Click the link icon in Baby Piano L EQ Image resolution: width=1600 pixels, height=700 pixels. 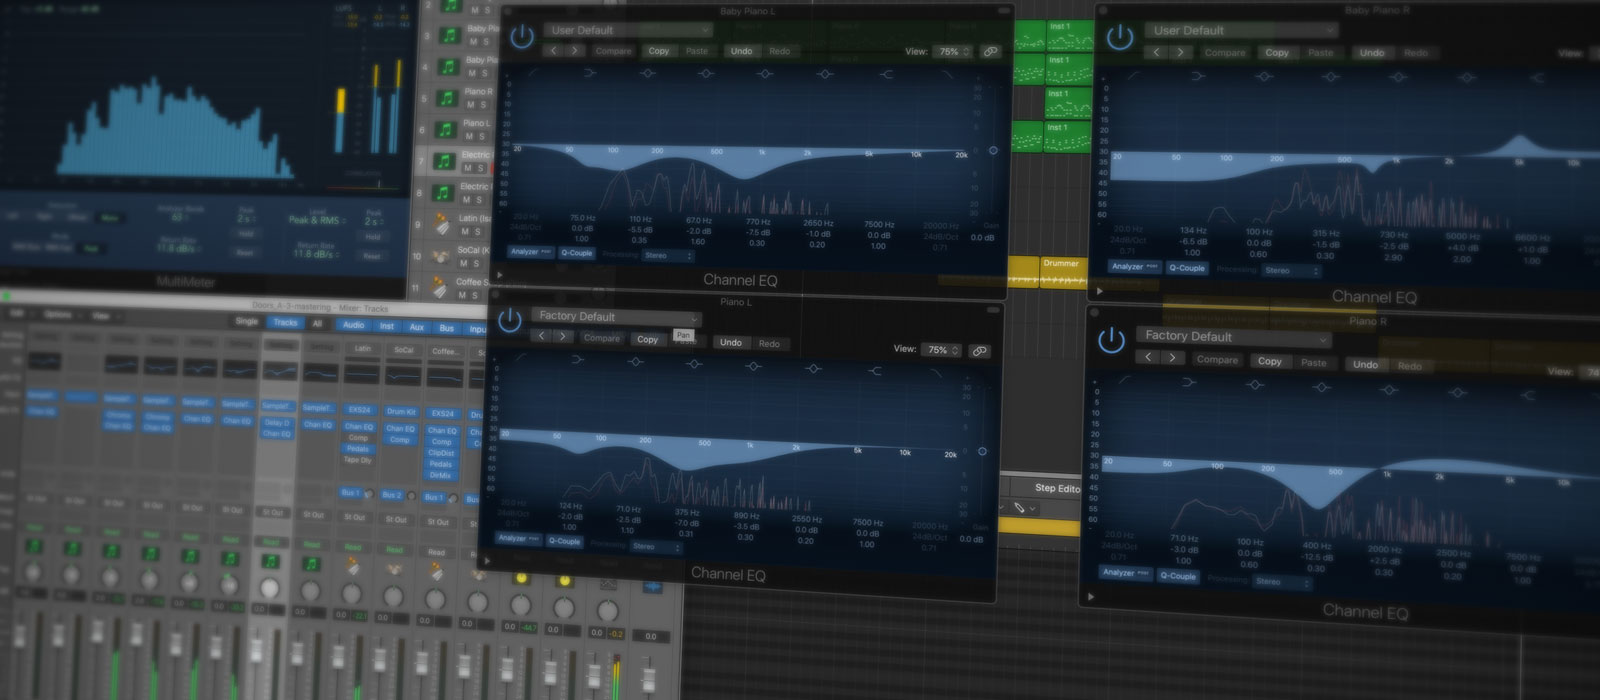pyautogui.click(x=990, y=52)
